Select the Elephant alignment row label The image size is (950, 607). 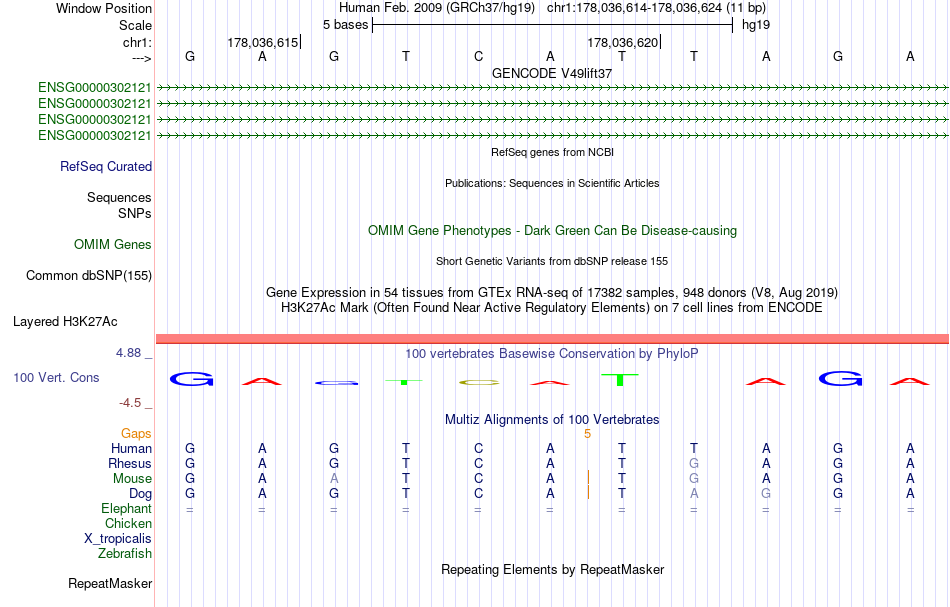(x=126, y=509)
